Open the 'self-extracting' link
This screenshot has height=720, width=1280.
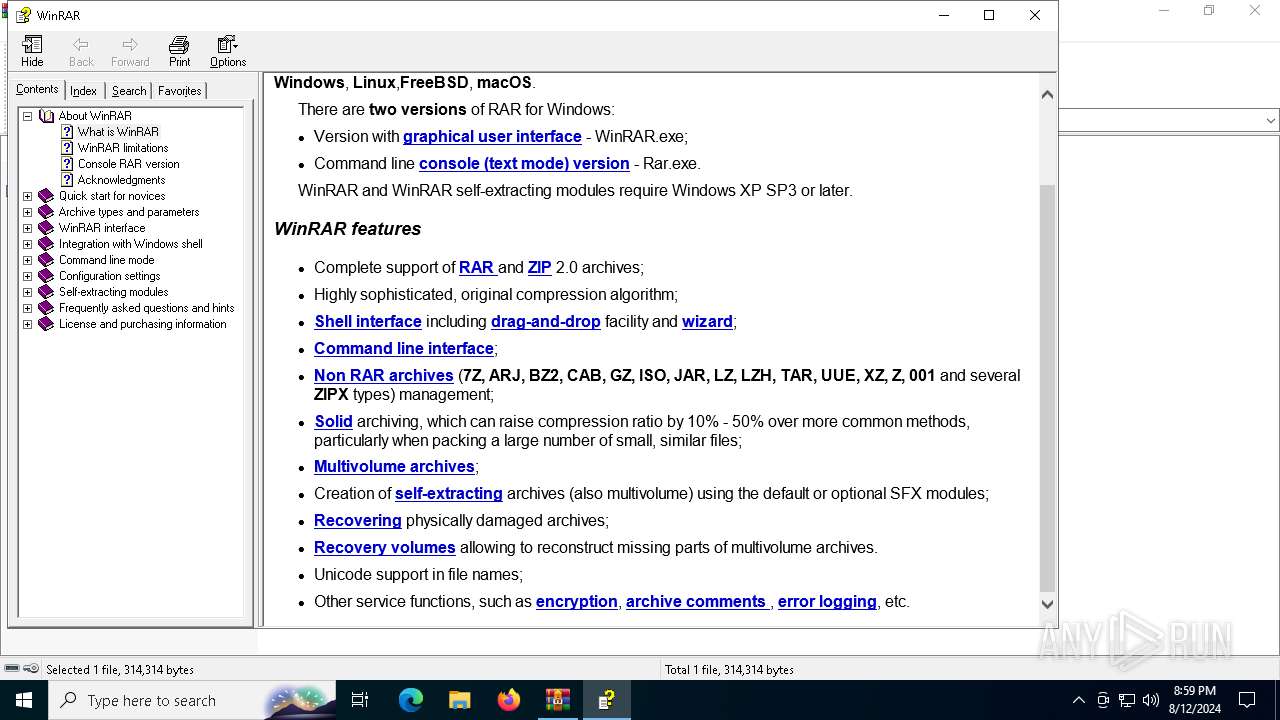449,494
